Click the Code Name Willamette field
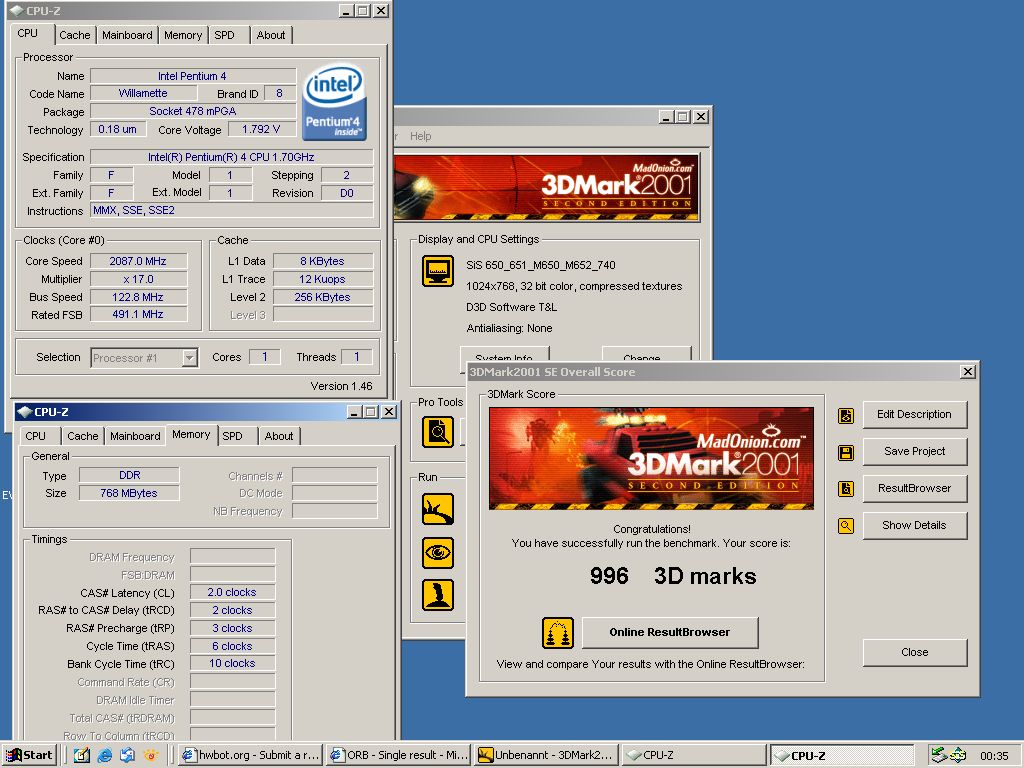The image size is (1024, 768). (x=143, y=93)
